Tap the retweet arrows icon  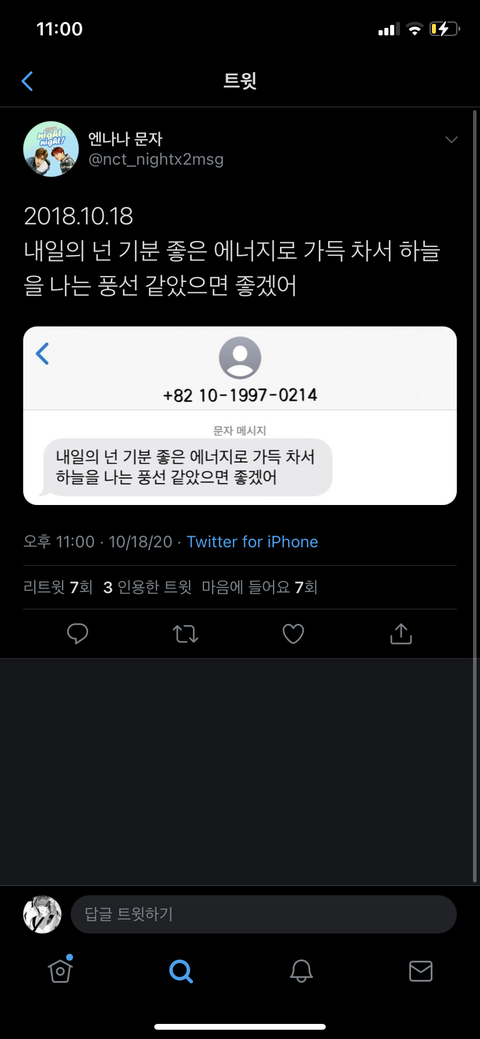coord(185,635)
